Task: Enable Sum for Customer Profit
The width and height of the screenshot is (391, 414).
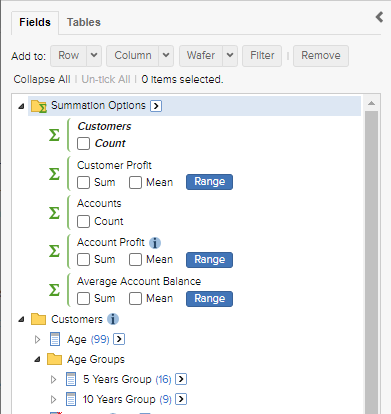Action: point(83,182)
